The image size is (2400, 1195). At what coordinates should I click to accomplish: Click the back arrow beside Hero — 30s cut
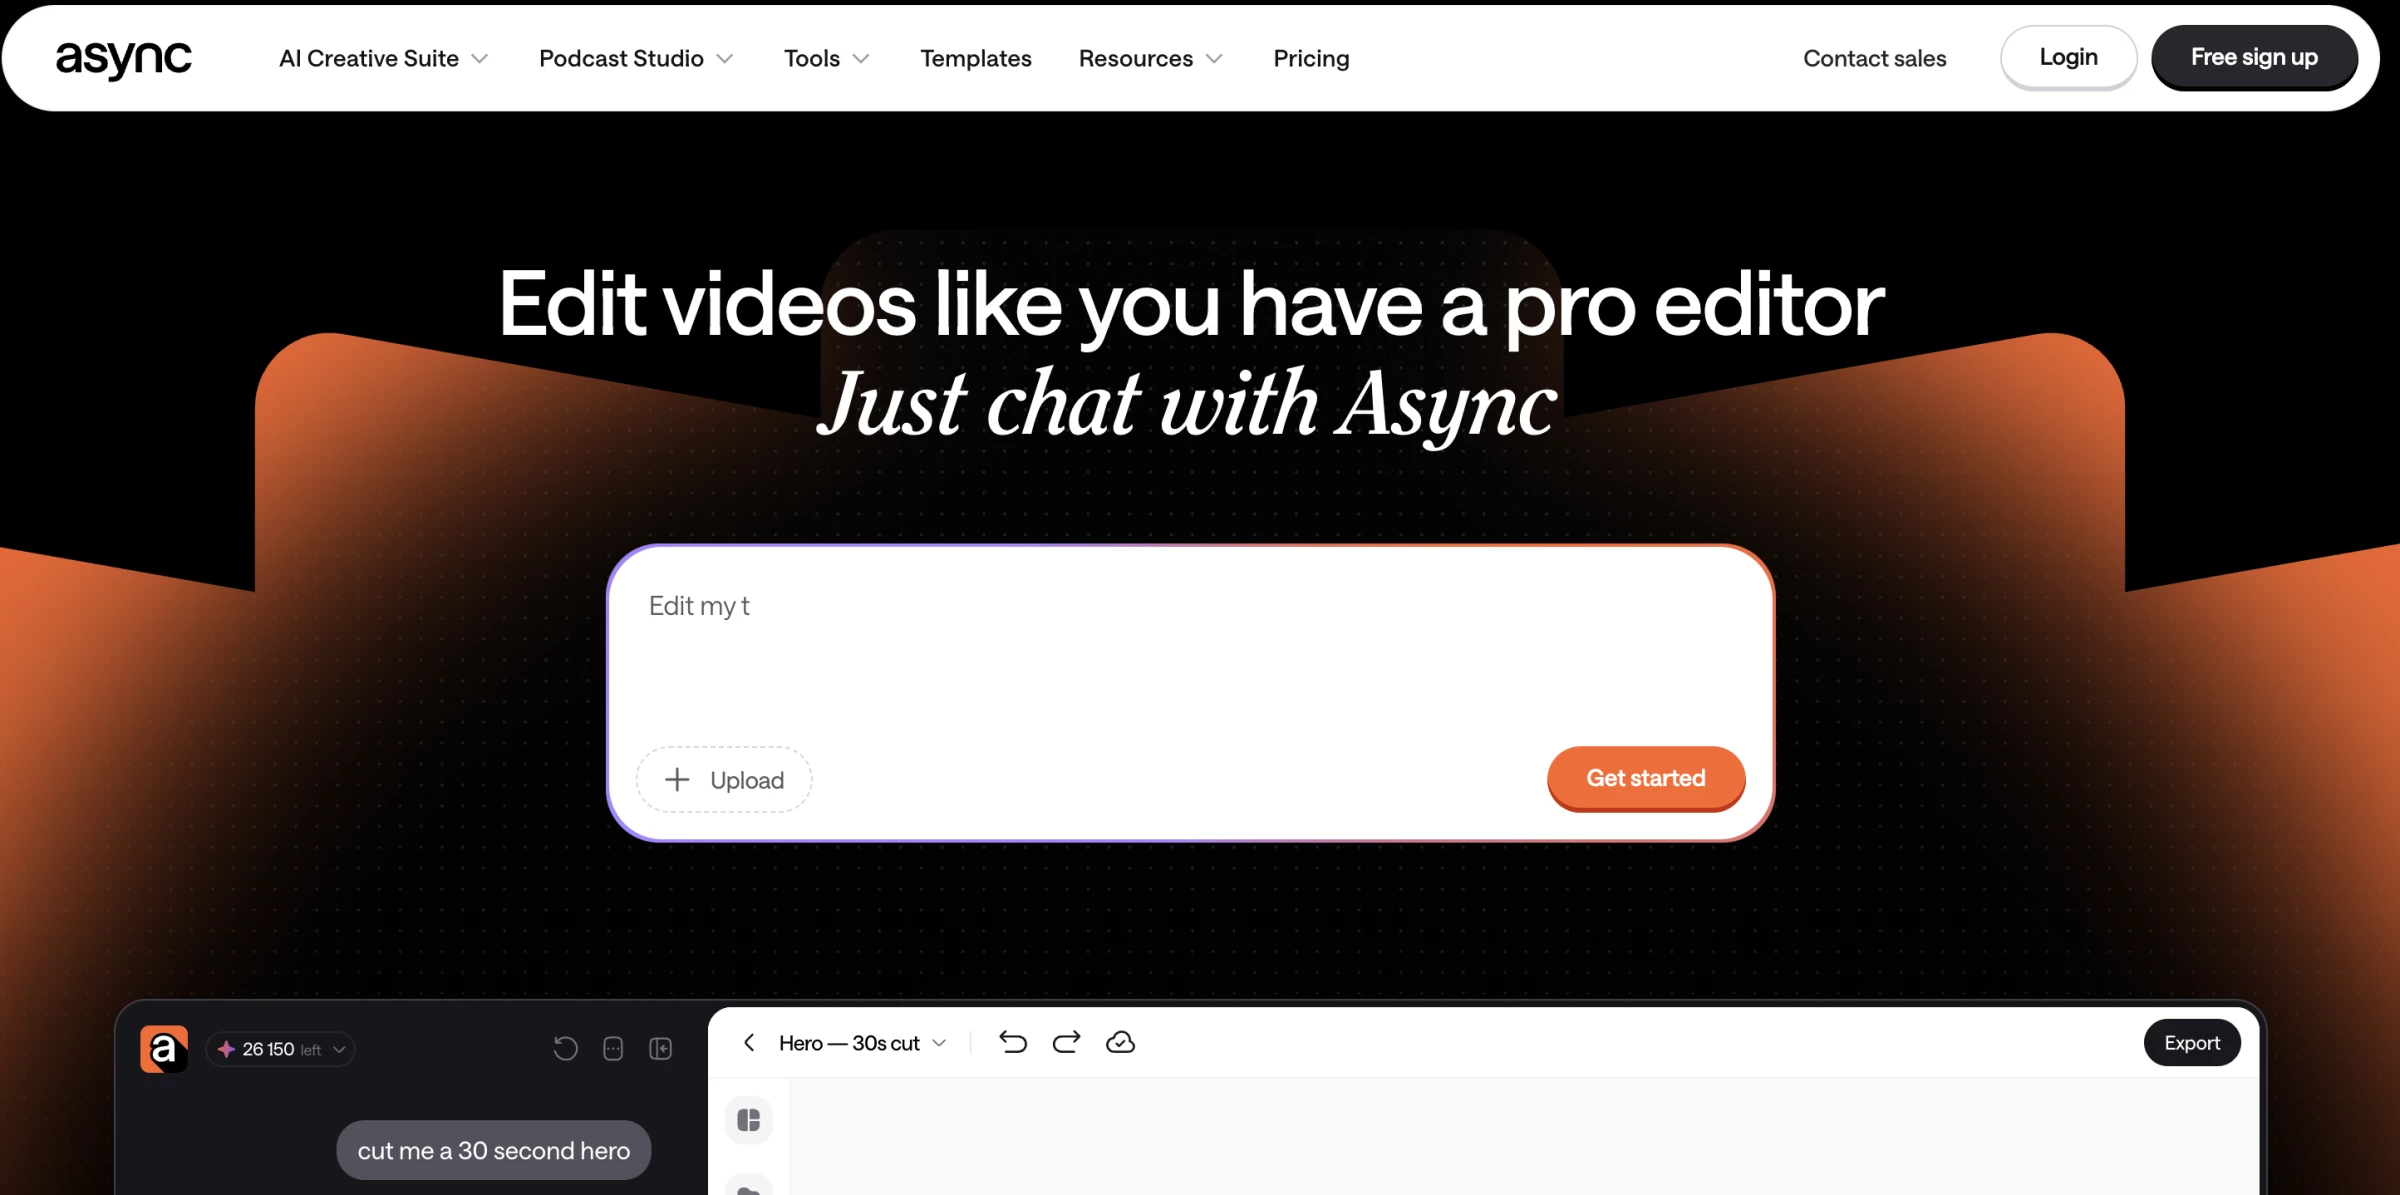[749, 1043]
